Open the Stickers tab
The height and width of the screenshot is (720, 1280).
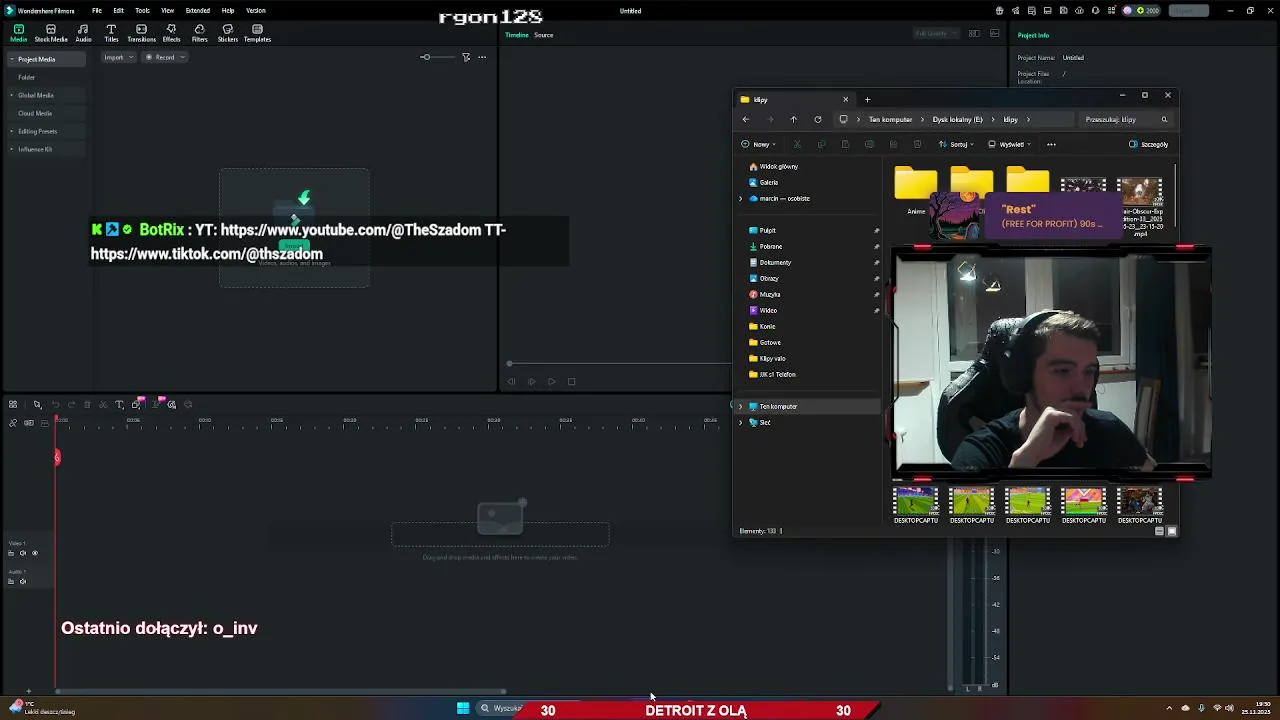point(227,33)
